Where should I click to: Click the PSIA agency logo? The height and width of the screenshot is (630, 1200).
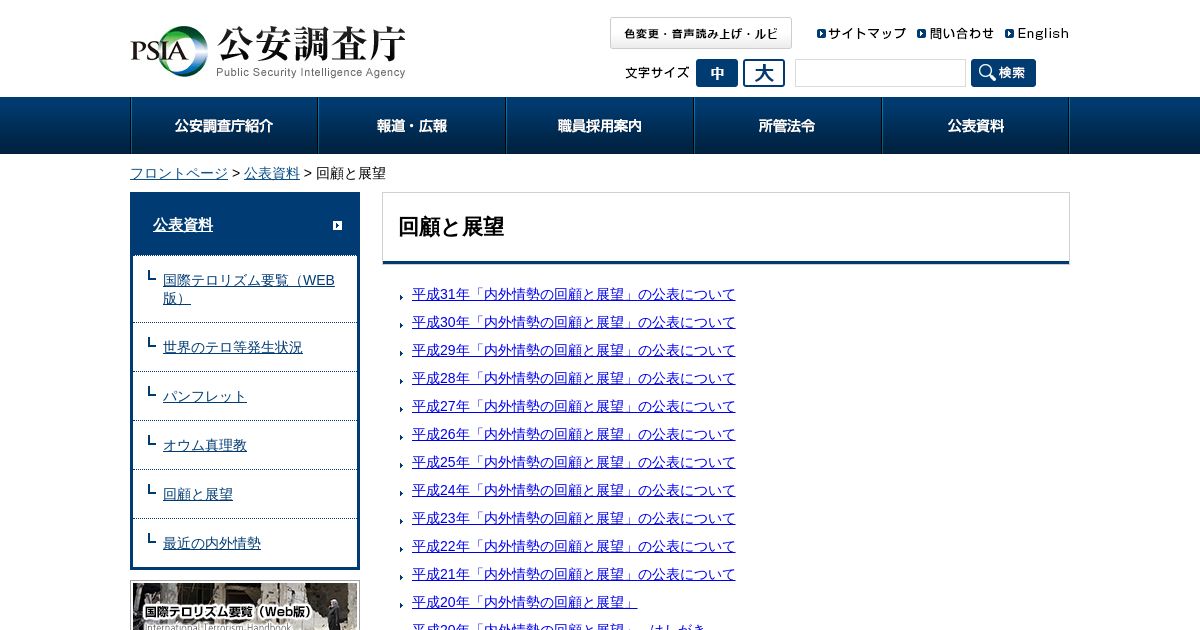pyautogui.click(x=268, y=52)
